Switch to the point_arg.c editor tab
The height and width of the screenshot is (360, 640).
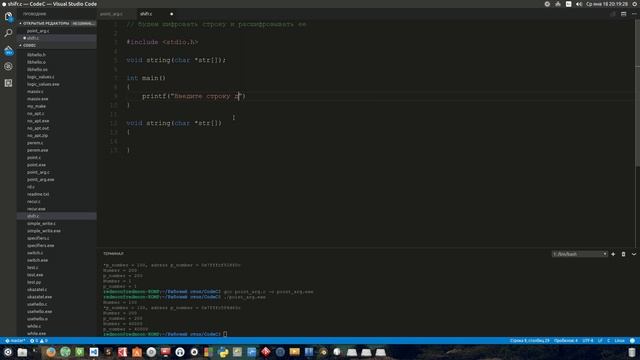pos(111,14)
